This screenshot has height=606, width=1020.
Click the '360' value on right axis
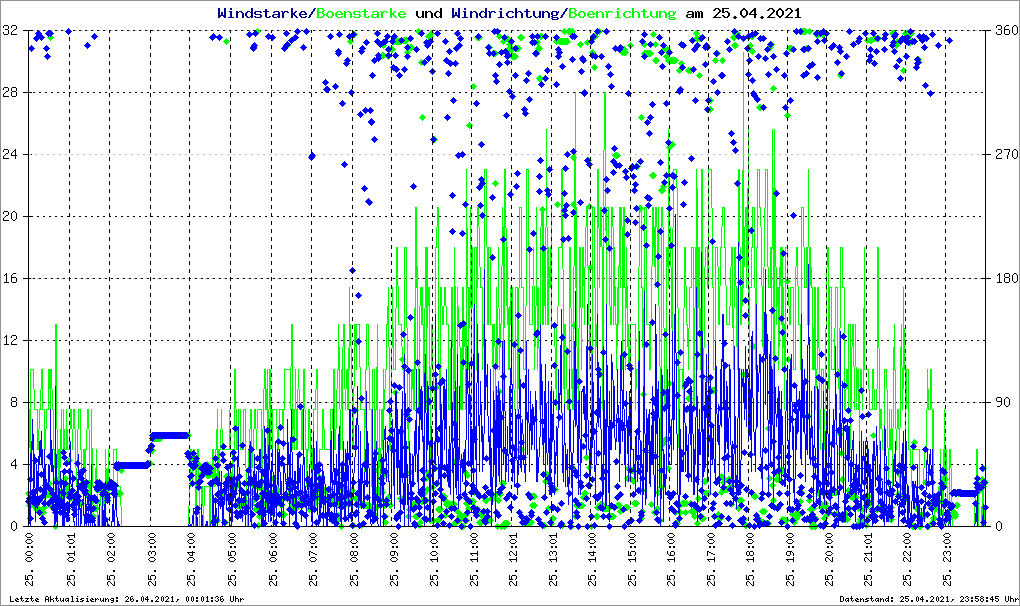coord(1003,31)
